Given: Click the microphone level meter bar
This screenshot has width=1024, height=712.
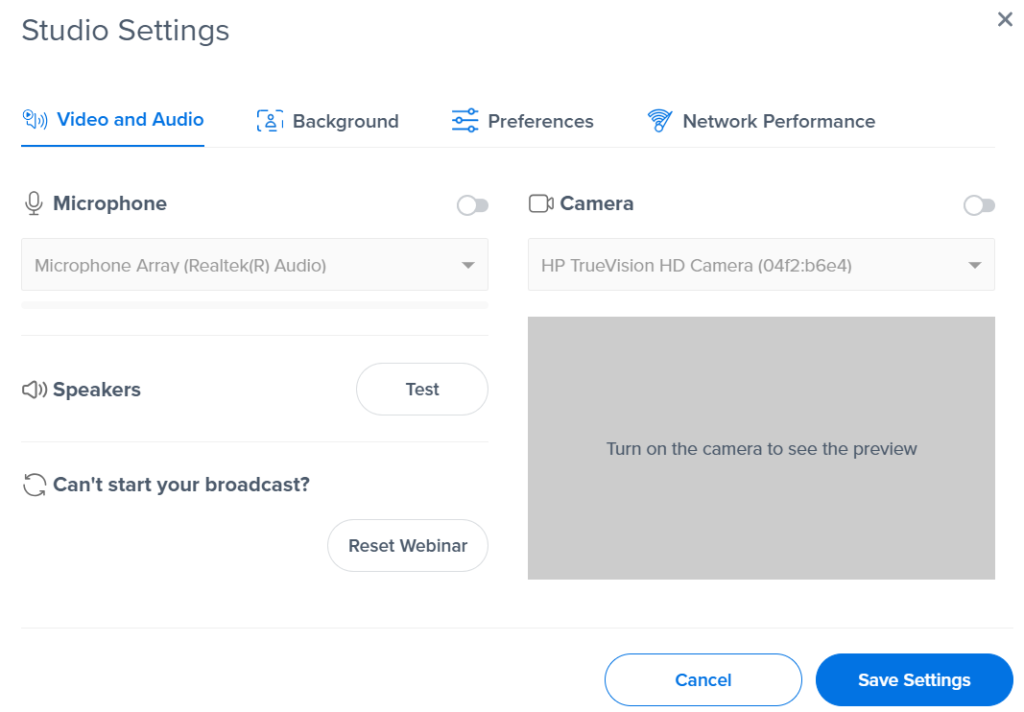Looking at the screenshot, I should (x=255, y=305).
